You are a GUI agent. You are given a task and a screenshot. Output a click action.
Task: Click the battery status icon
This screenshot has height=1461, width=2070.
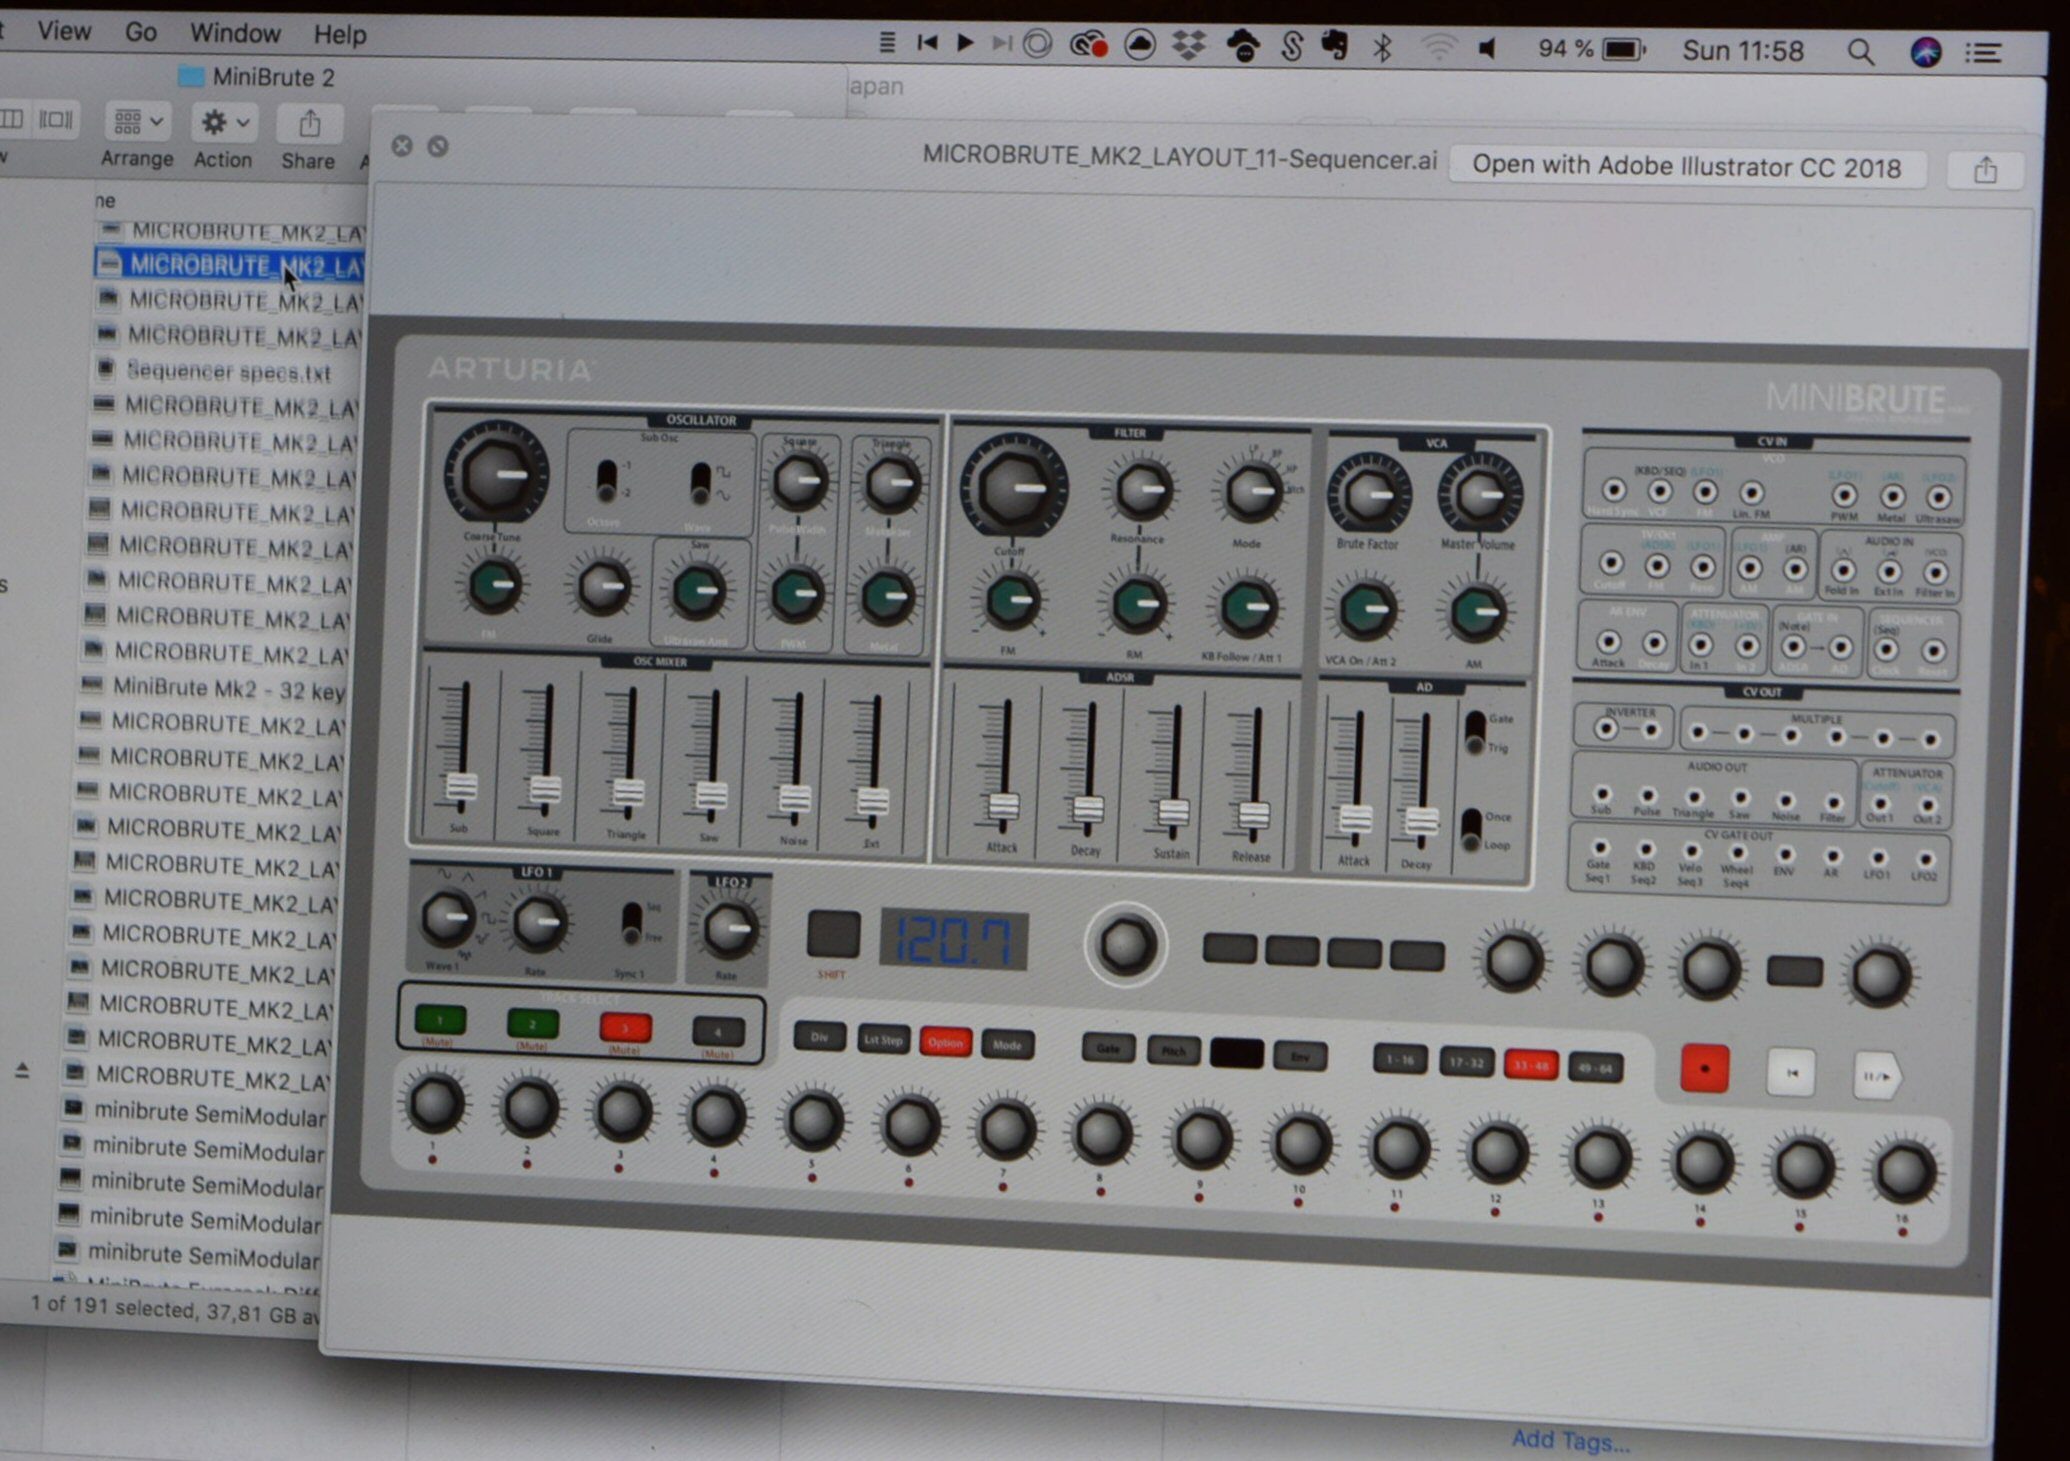point(1624,49)
